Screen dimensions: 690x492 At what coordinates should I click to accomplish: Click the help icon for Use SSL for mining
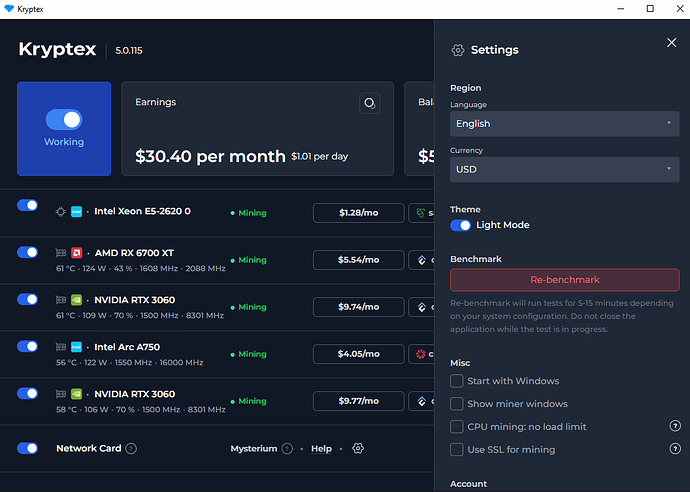click(675, 448)
